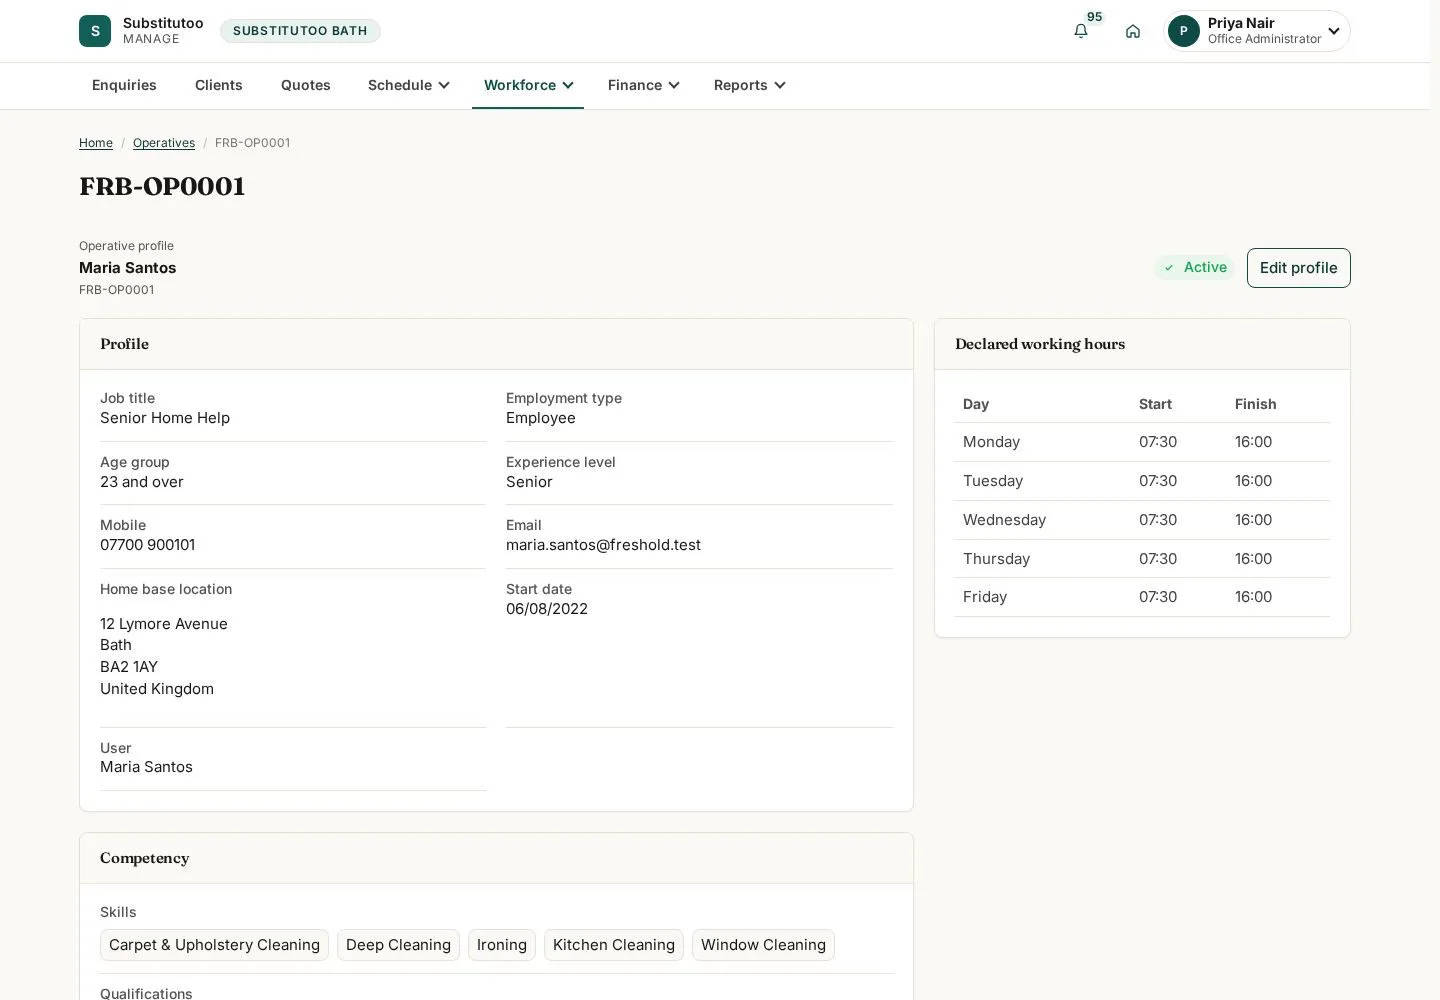Open the Schedule dropdown menu
Screen dimensions: 1440x1000
click(408, 85)
